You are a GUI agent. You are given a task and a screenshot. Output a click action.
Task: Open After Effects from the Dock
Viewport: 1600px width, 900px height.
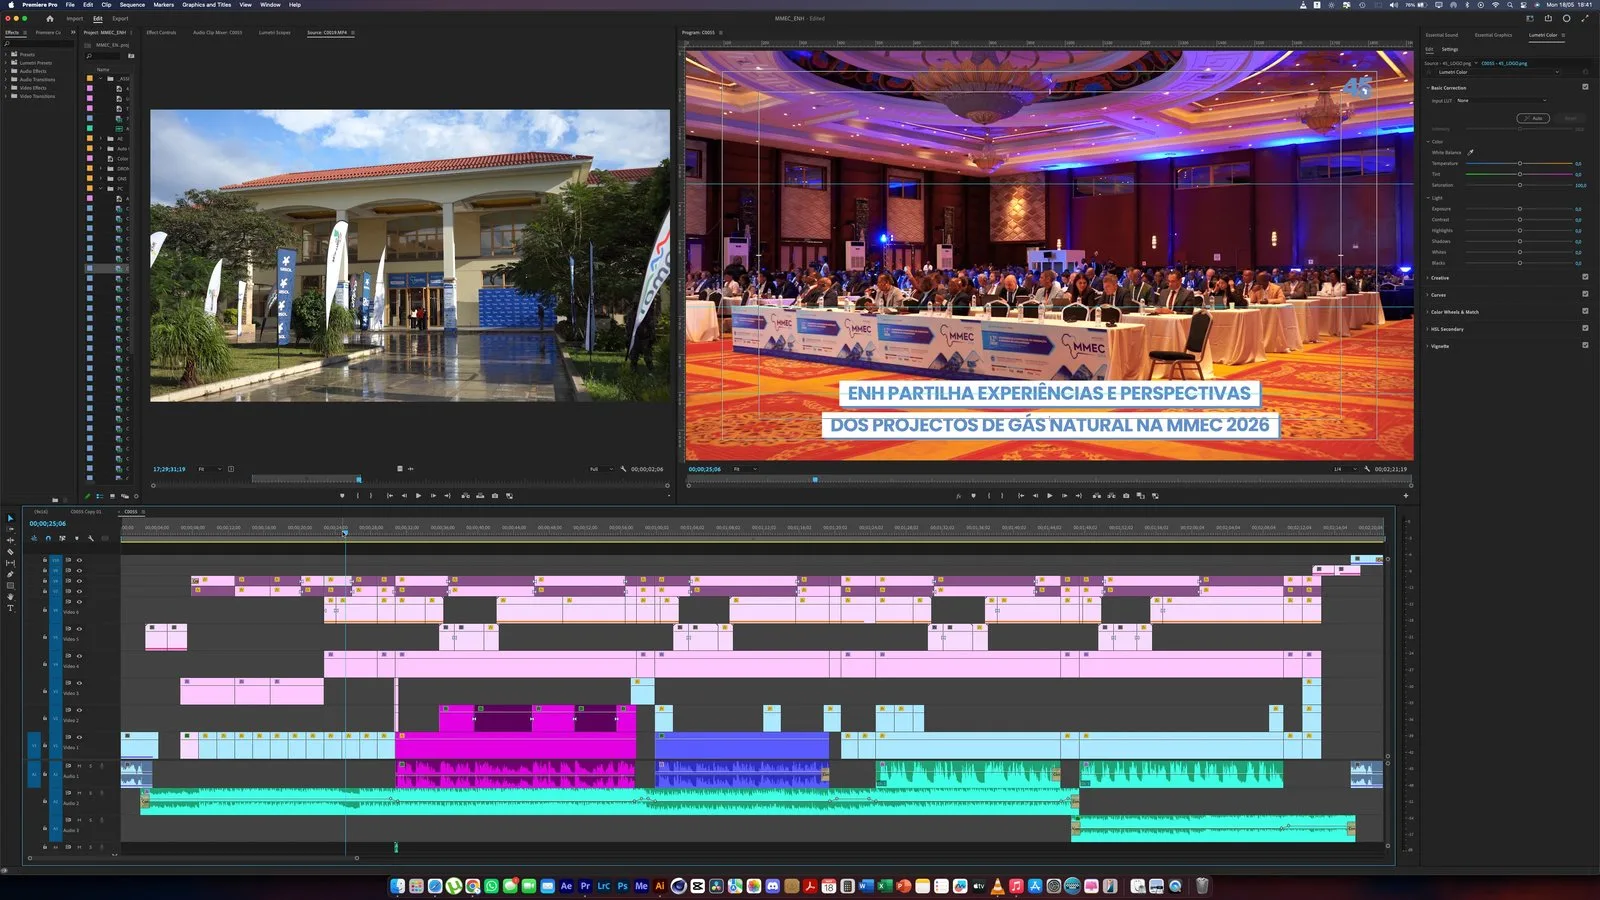(567, 886)
